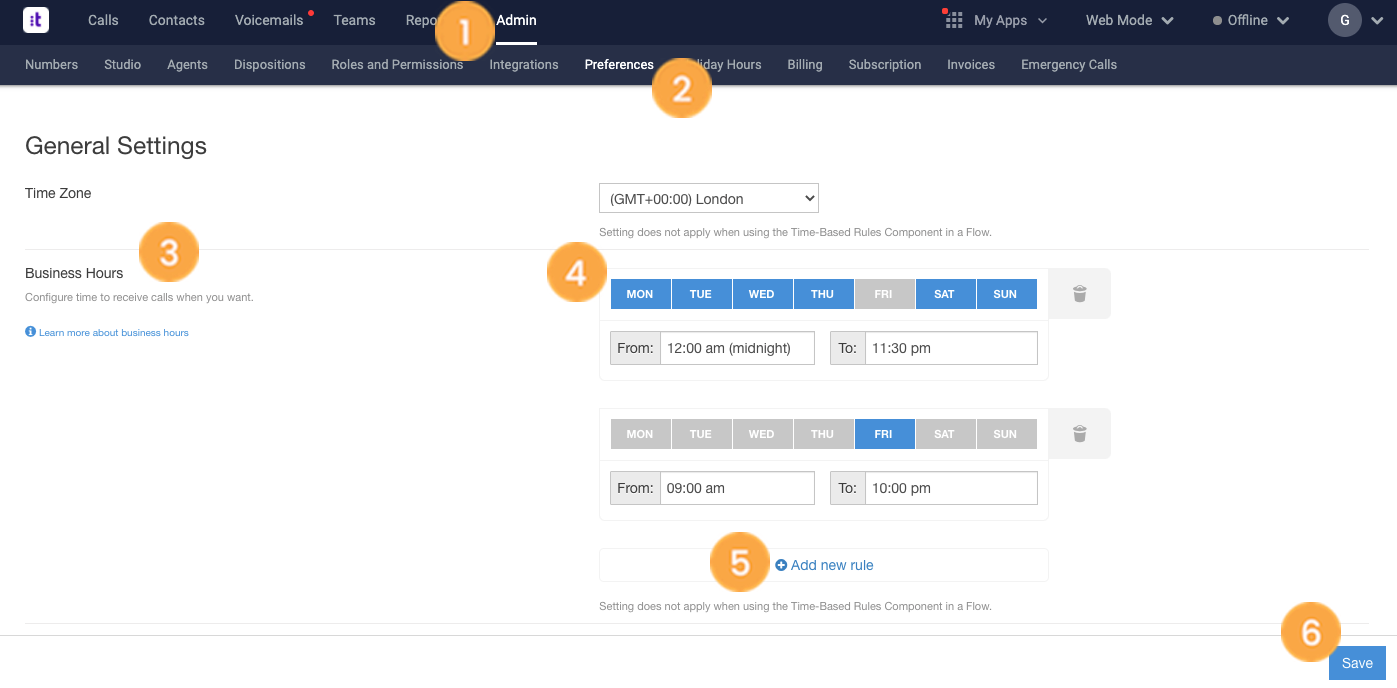
Task: Open the Contacts tab
Action: (176, 20)
